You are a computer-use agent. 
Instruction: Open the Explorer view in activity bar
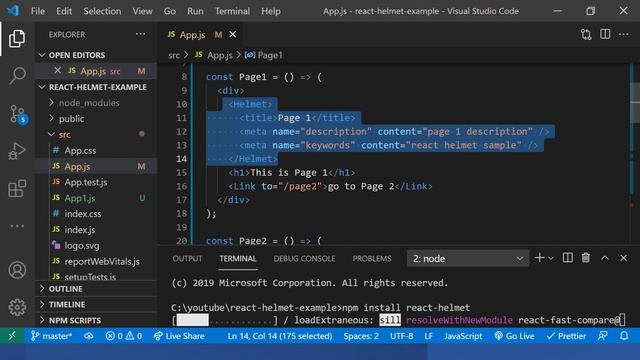tap(17, 39)
